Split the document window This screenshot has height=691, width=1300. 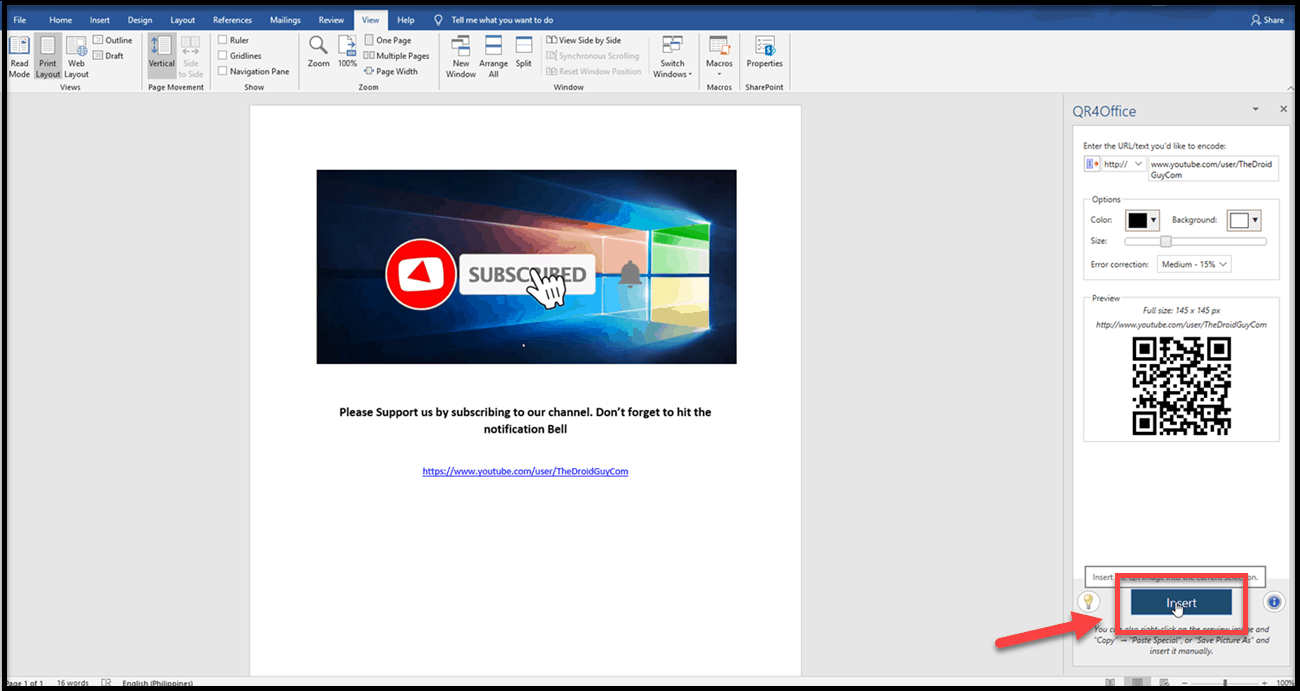523,55
